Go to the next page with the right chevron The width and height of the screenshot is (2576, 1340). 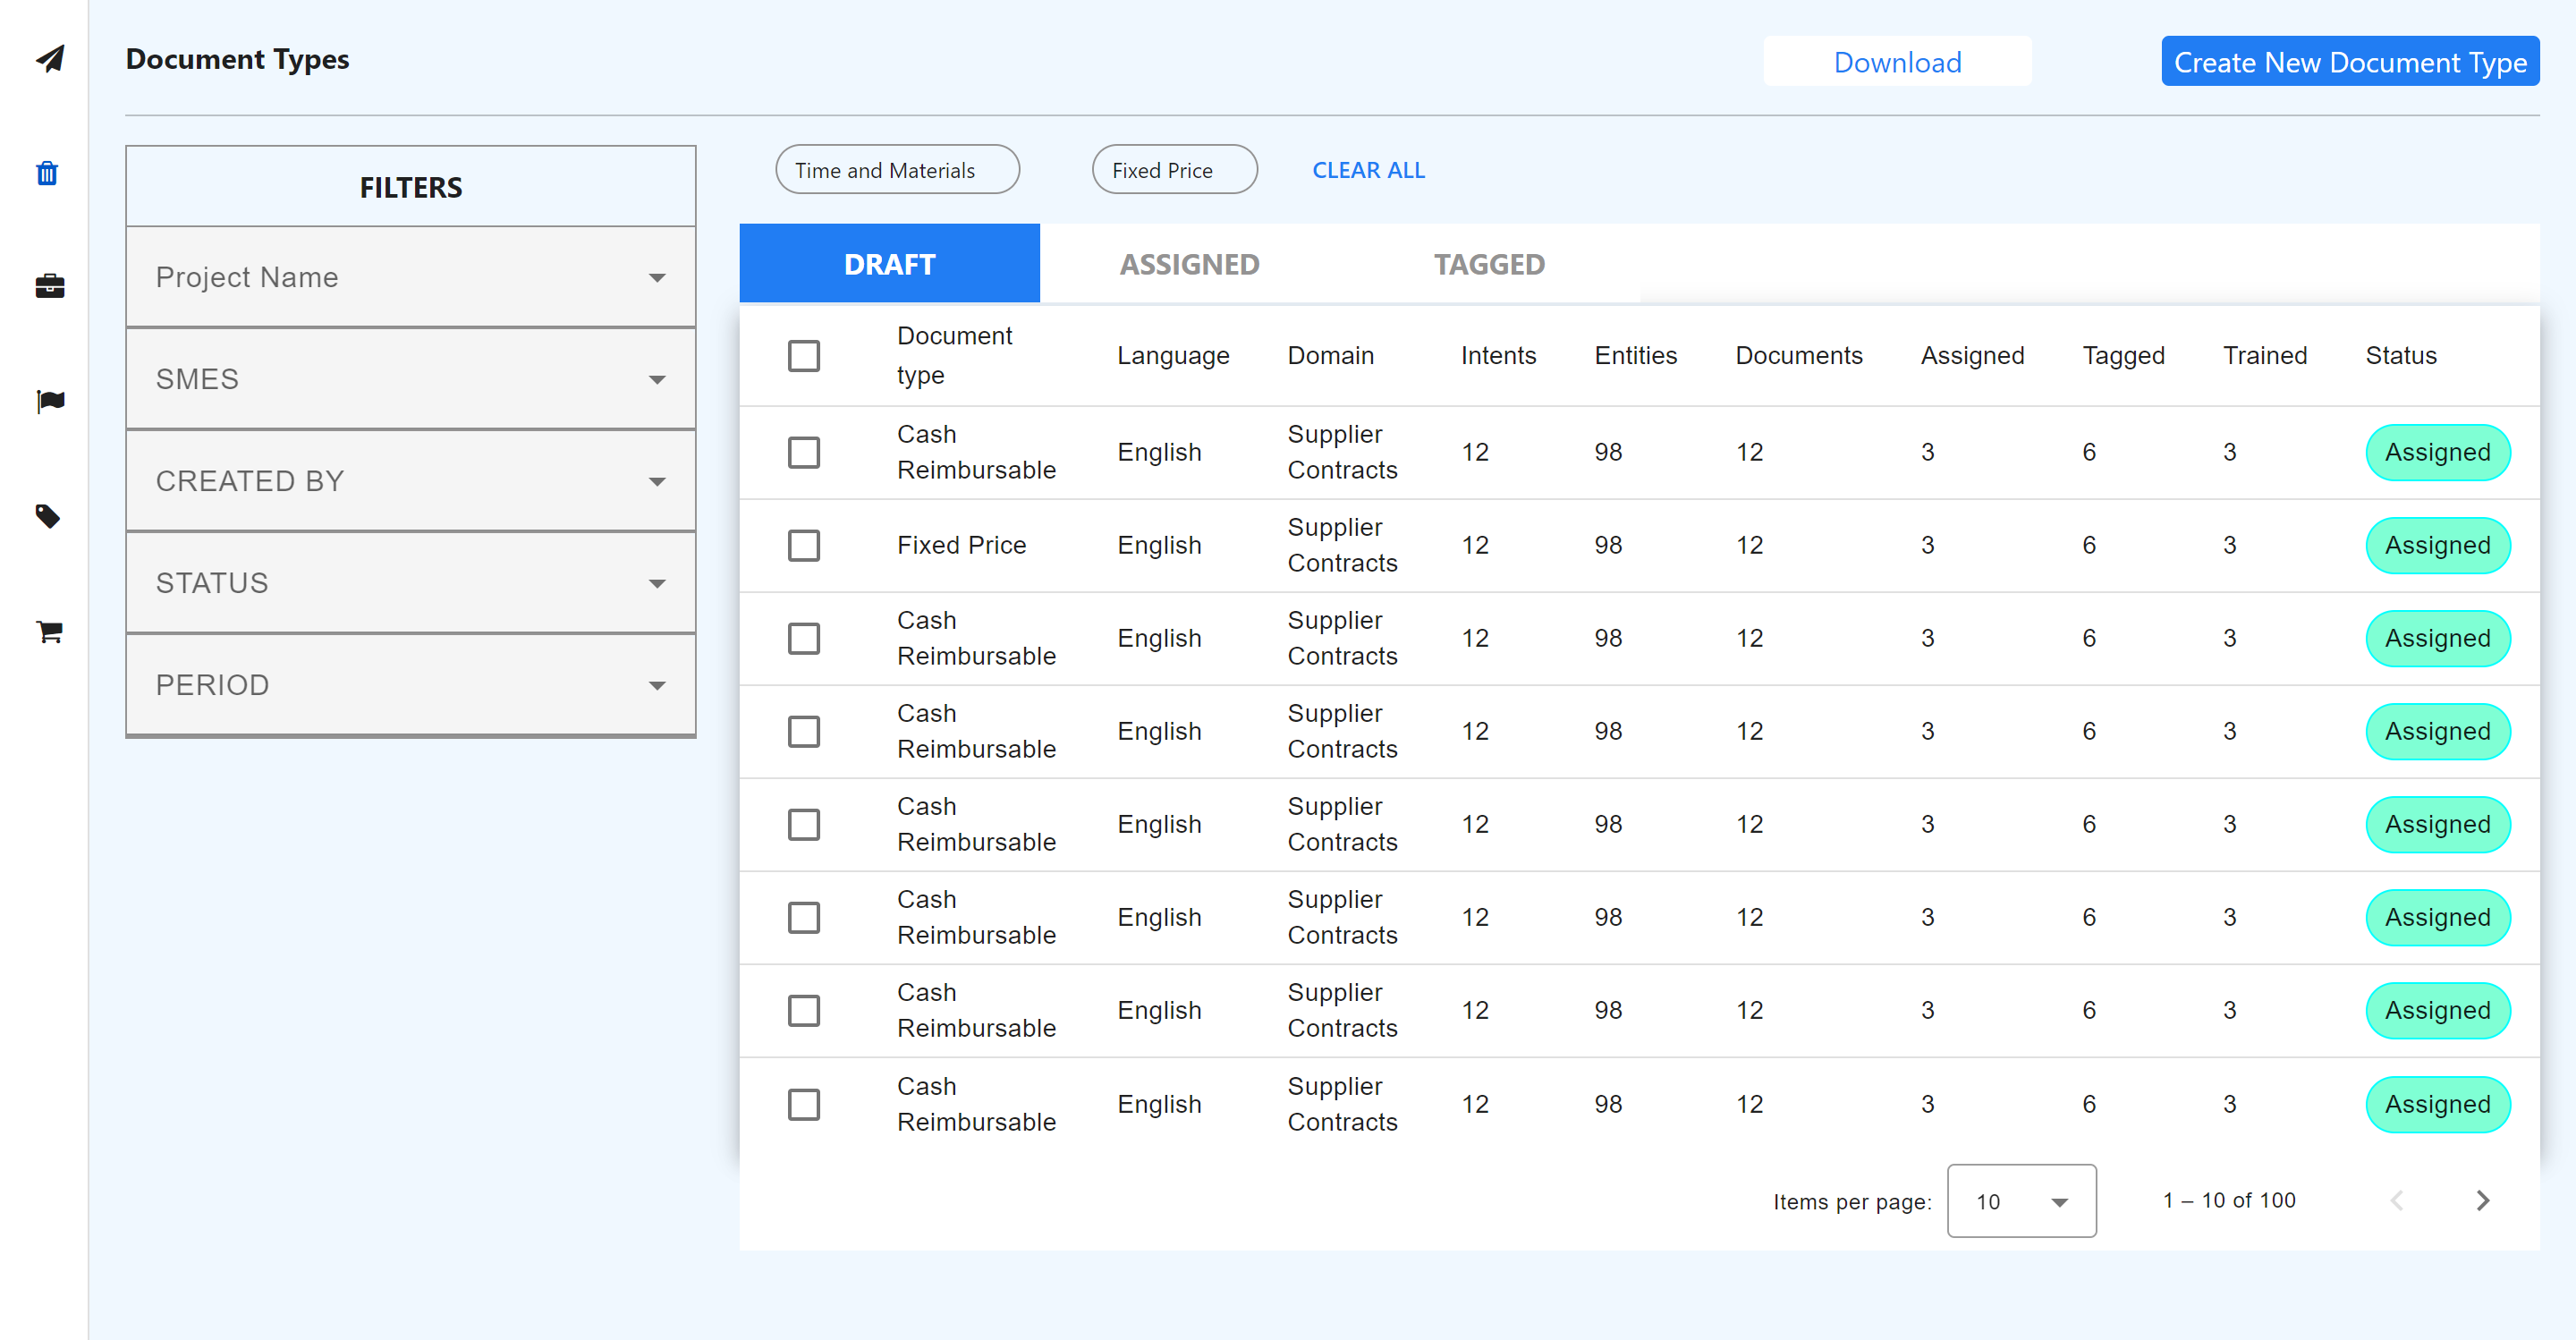[x=2484, y=1200]
